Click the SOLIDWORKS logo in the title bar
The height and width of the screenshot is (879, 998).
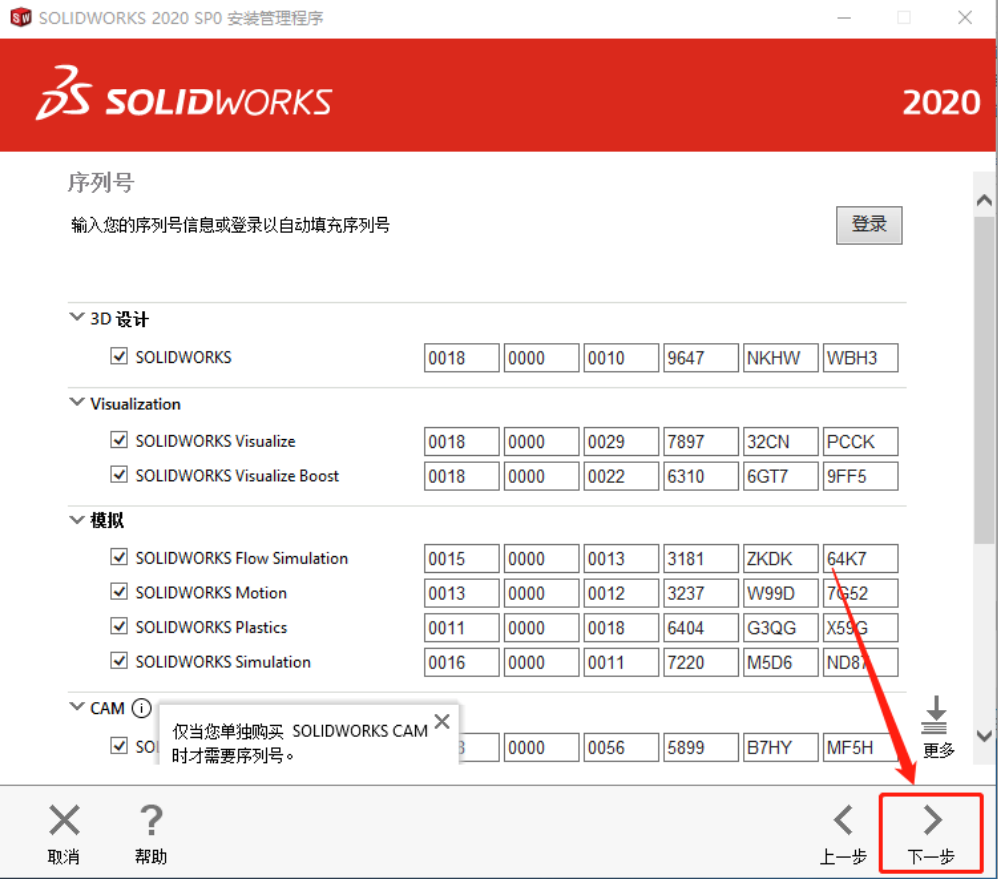pos(20,19)
